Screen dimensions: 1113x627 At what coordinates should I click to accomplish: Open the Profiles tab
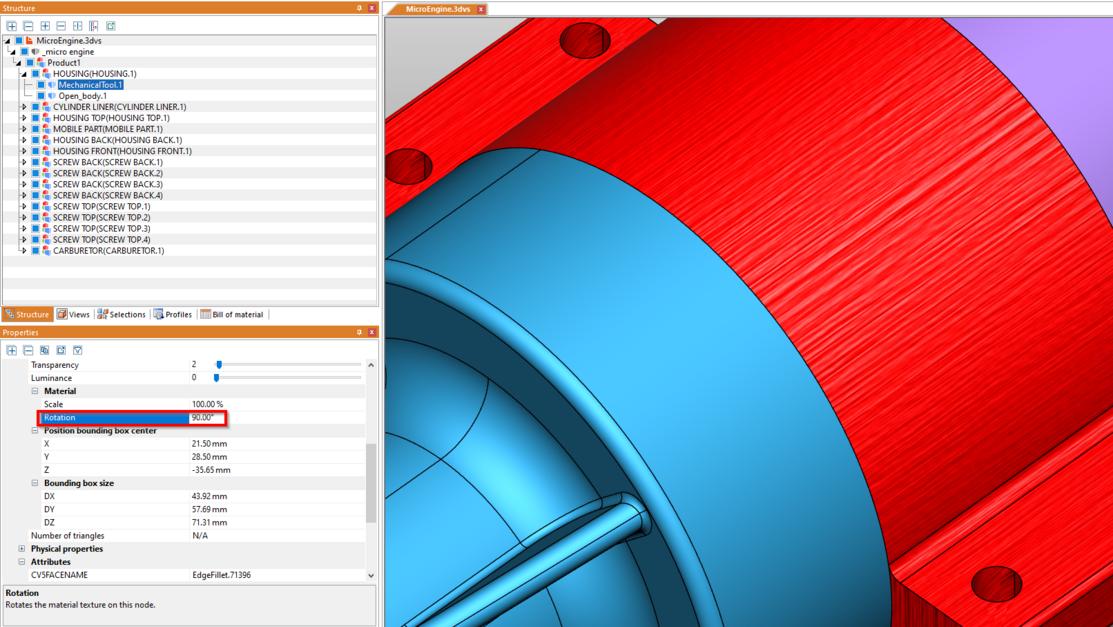[x=173, y=315]
